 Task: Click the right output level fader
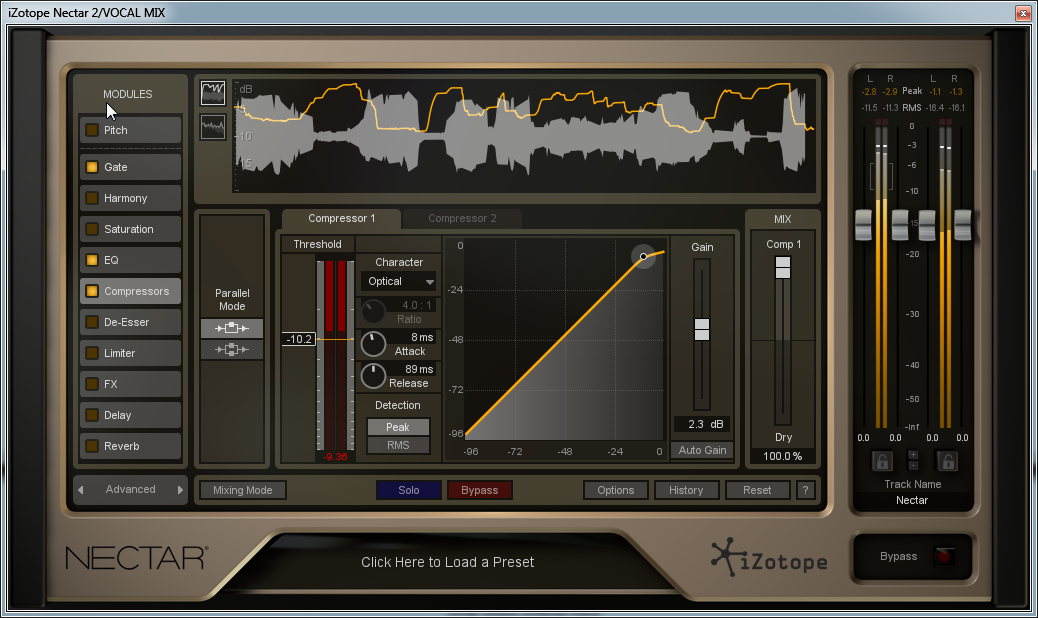click(x=963, y=225)
